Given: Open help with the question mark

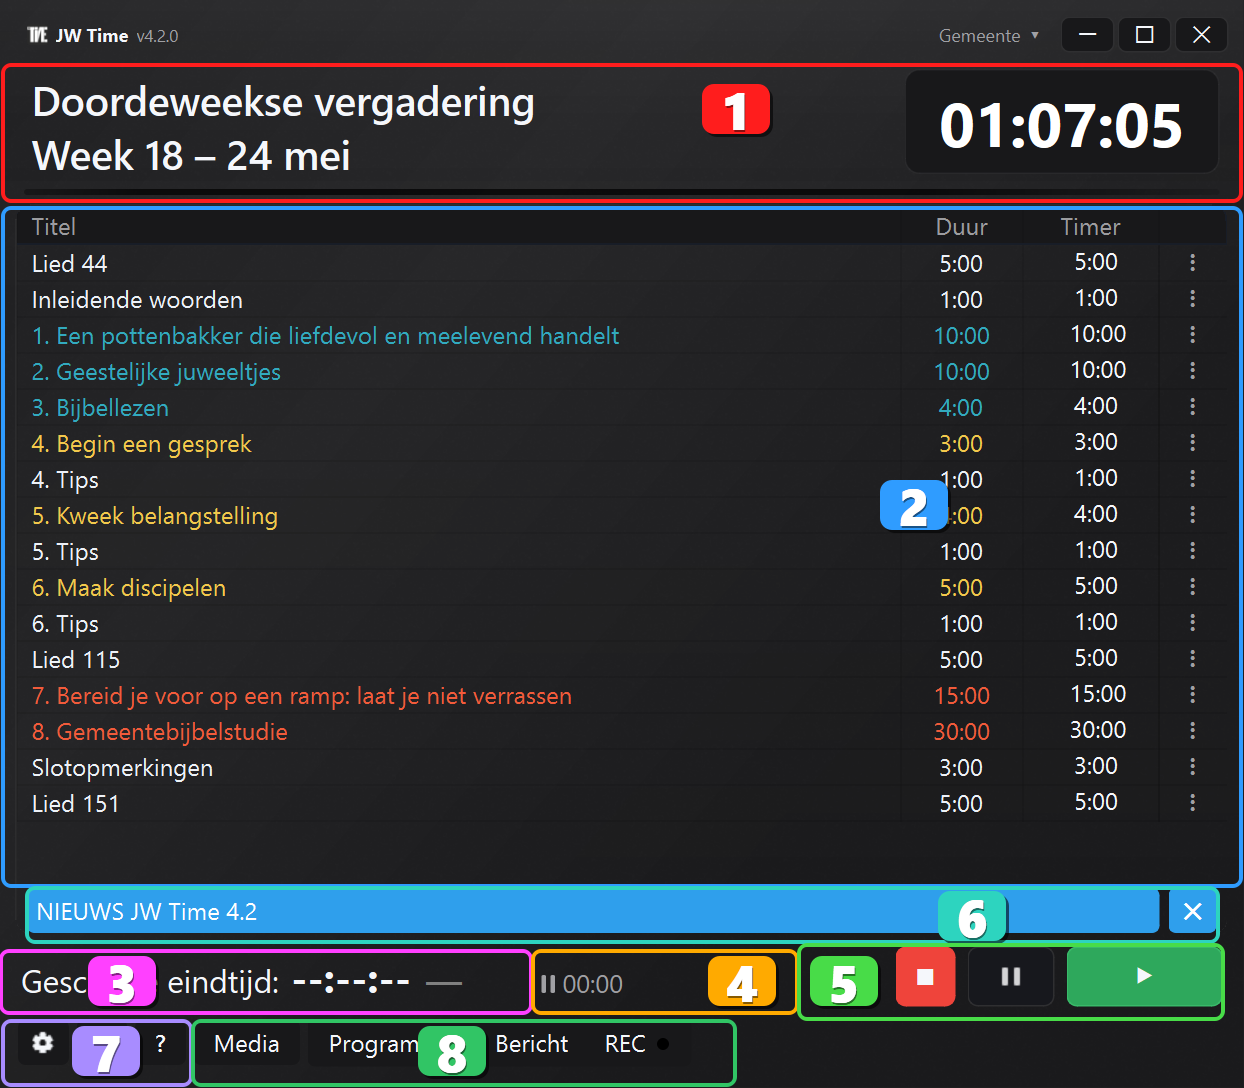Looking at the screenshot, I should (161, 1044).
